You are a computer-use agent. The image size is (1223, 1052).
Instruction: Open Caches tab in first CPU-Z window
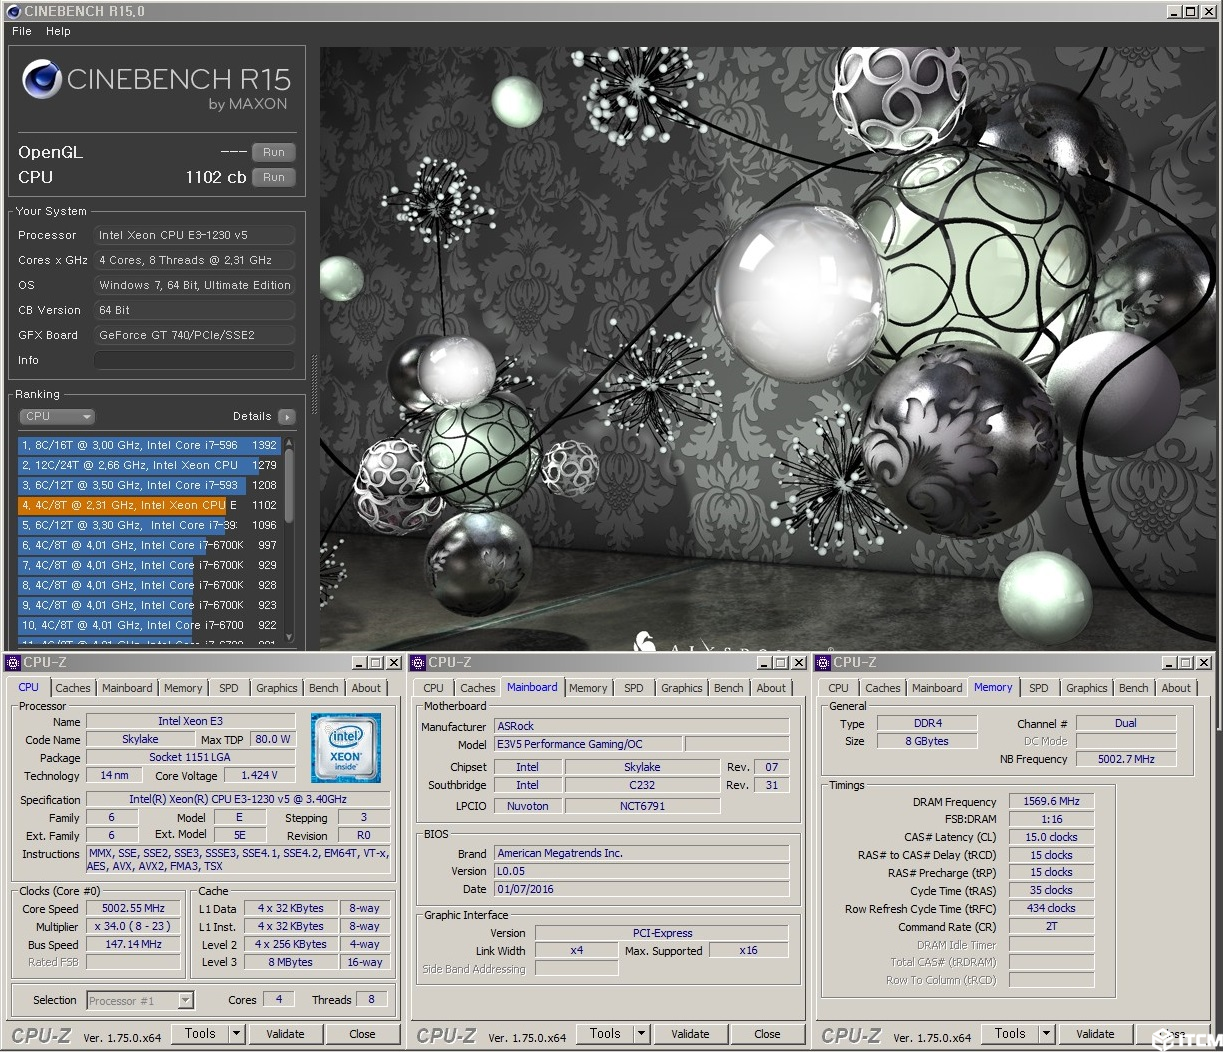tap(73, 688)
